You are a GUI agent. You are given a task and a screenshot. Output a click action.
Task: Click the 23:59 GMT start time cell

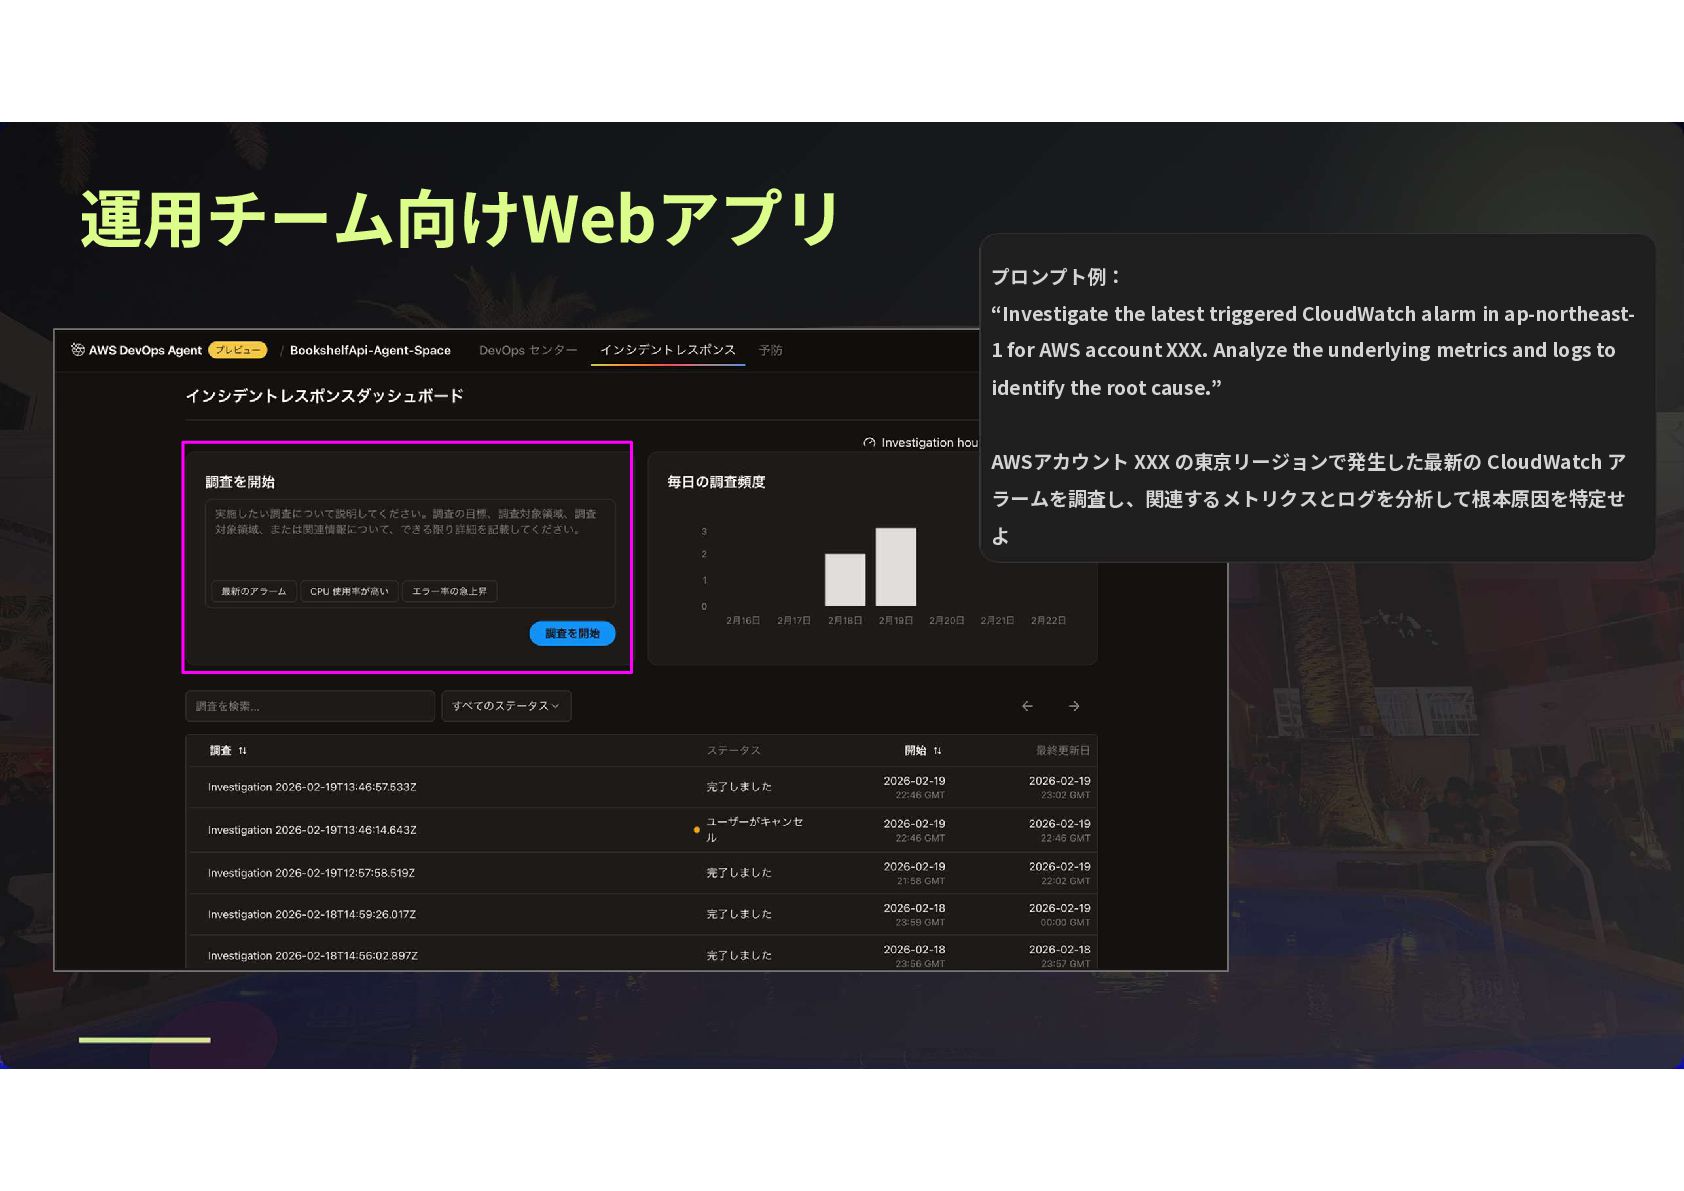(920, 923)
